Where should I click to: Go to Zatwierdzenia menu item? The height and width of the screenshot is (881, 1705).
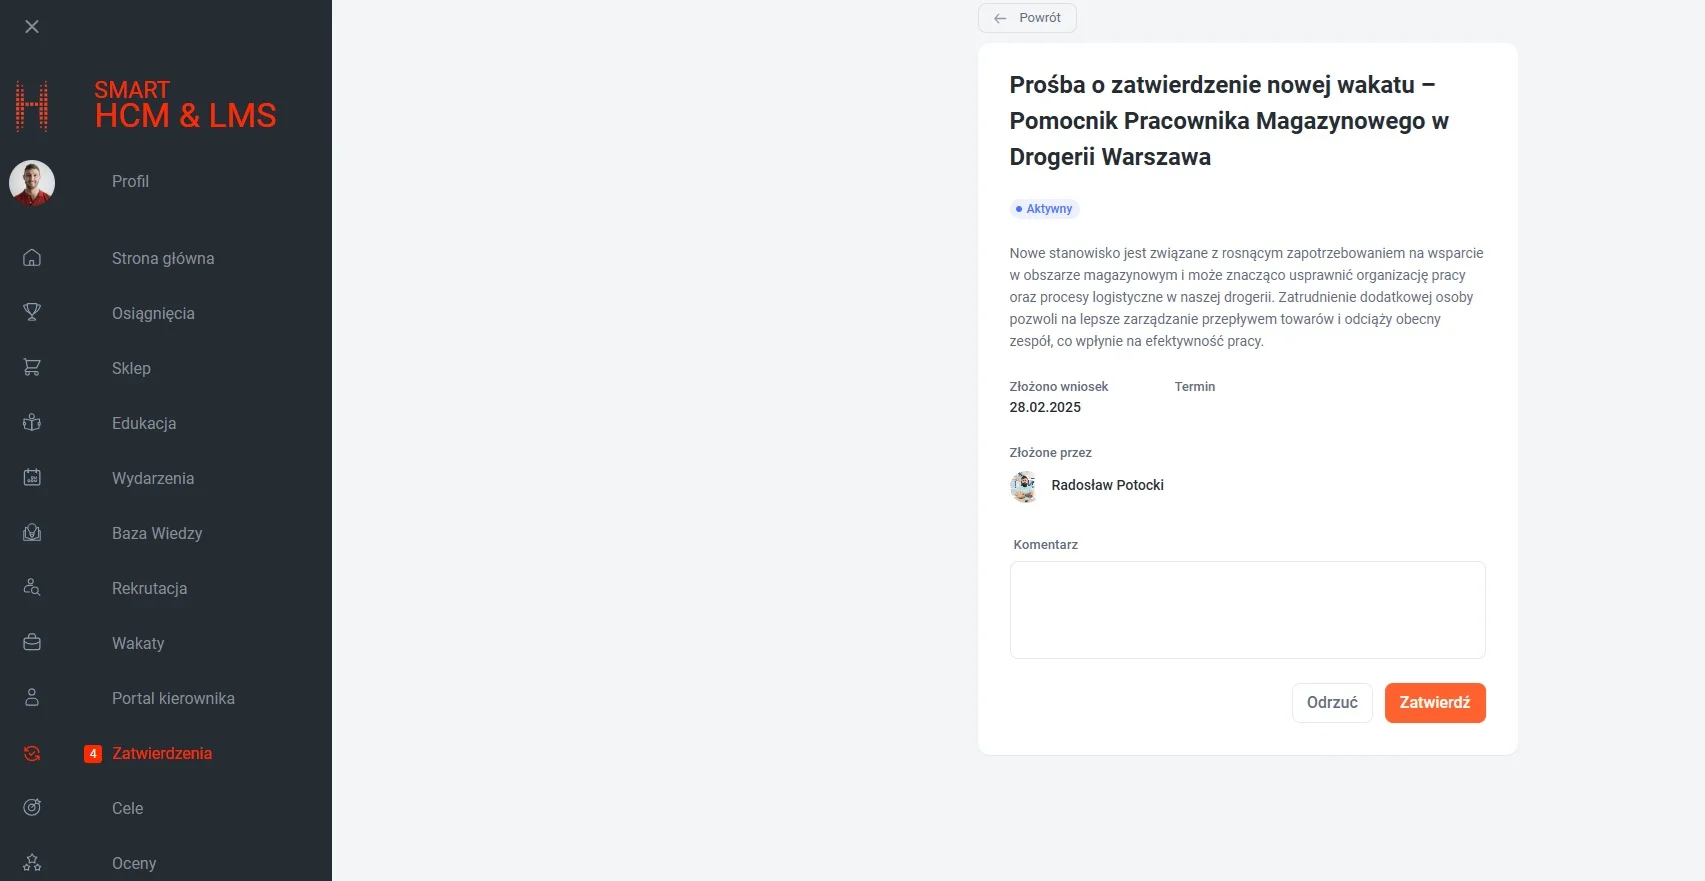click(162, 754)
